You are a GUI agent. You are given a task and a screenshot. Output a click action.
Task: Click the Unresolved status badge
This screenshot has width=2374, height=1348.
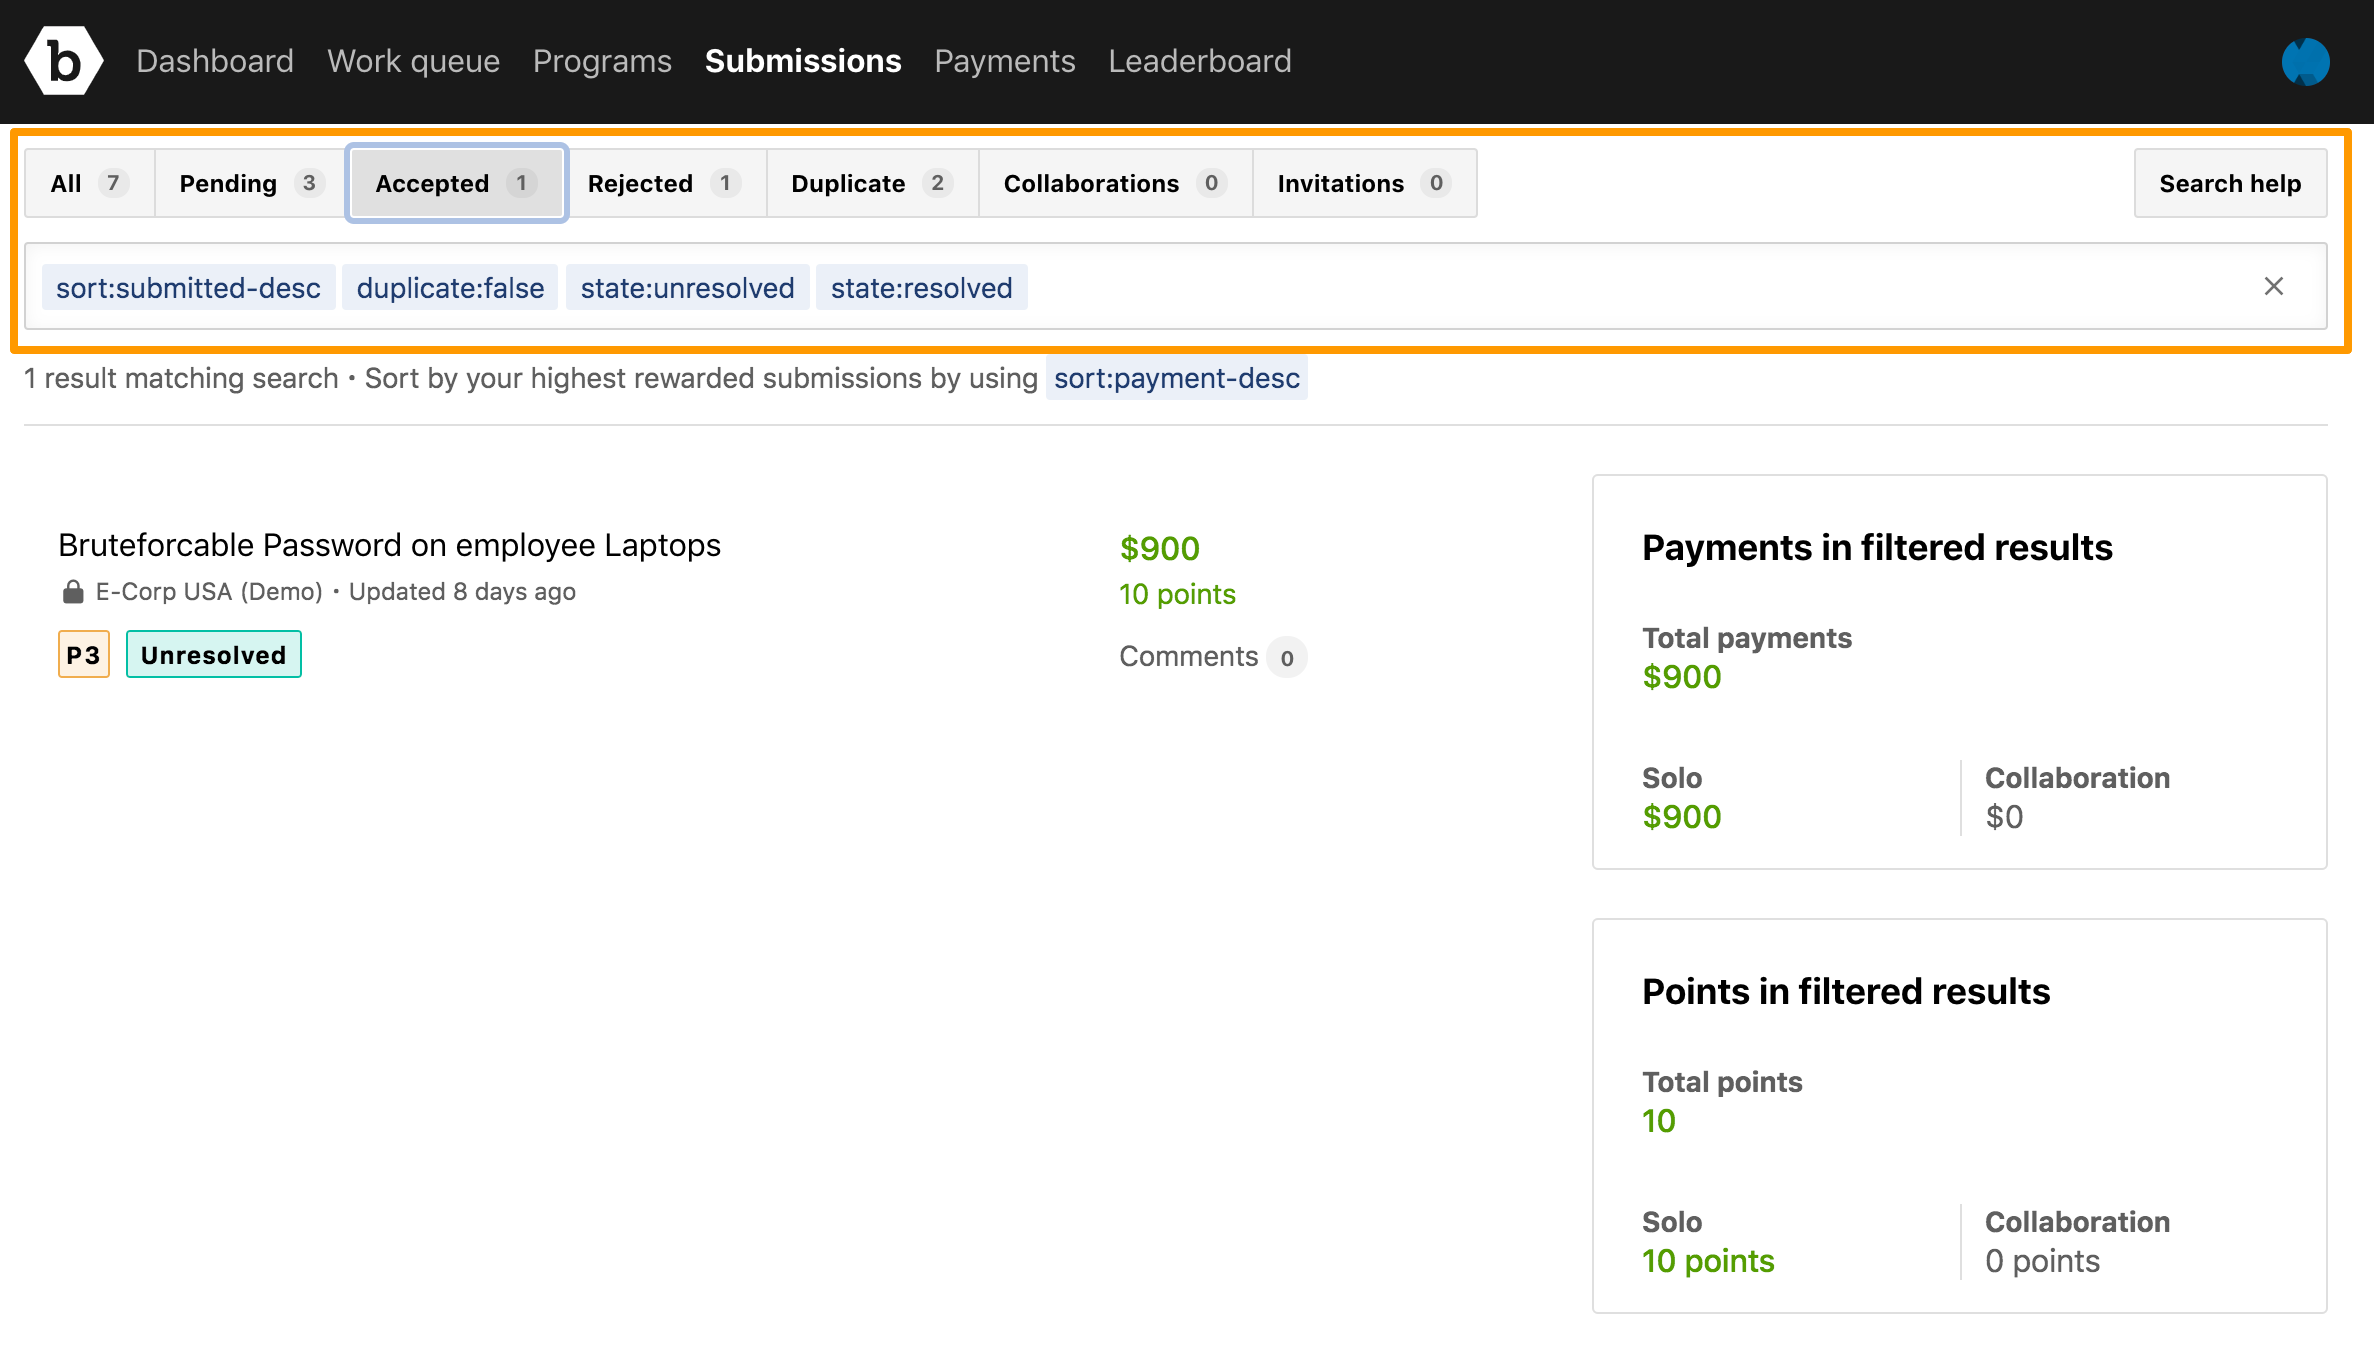coord(213,655)
